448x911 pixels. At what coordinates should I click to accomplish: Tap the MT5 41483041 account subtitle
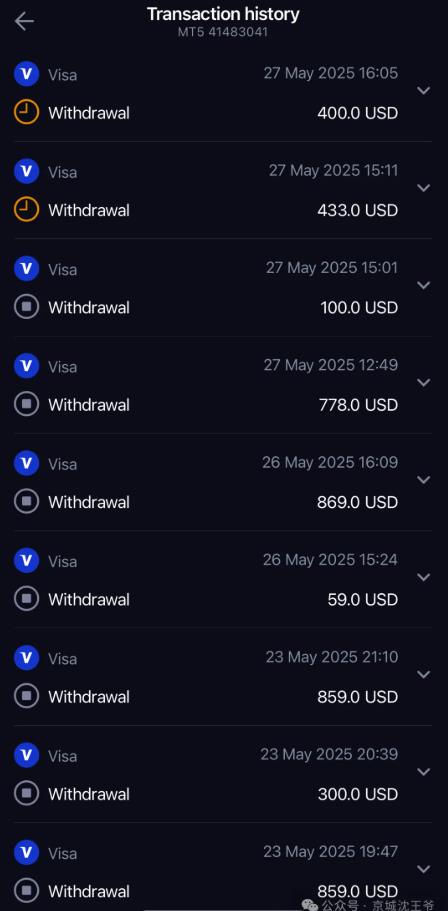pos(223,31)
